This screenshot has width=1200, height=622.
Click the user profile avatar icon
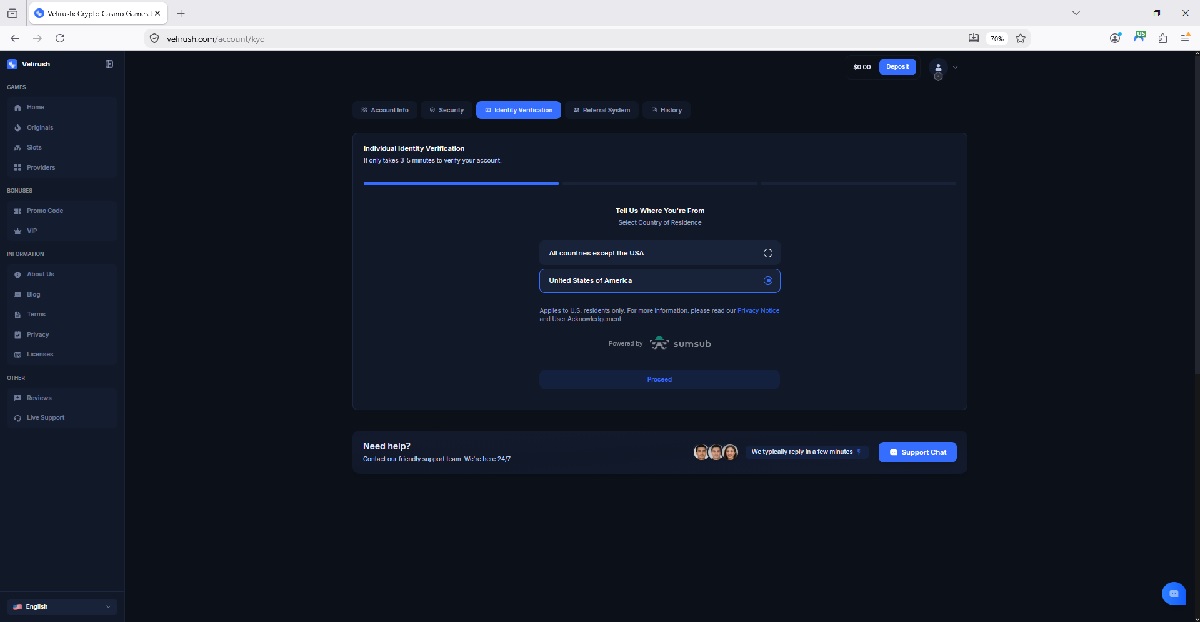[938, 68]
